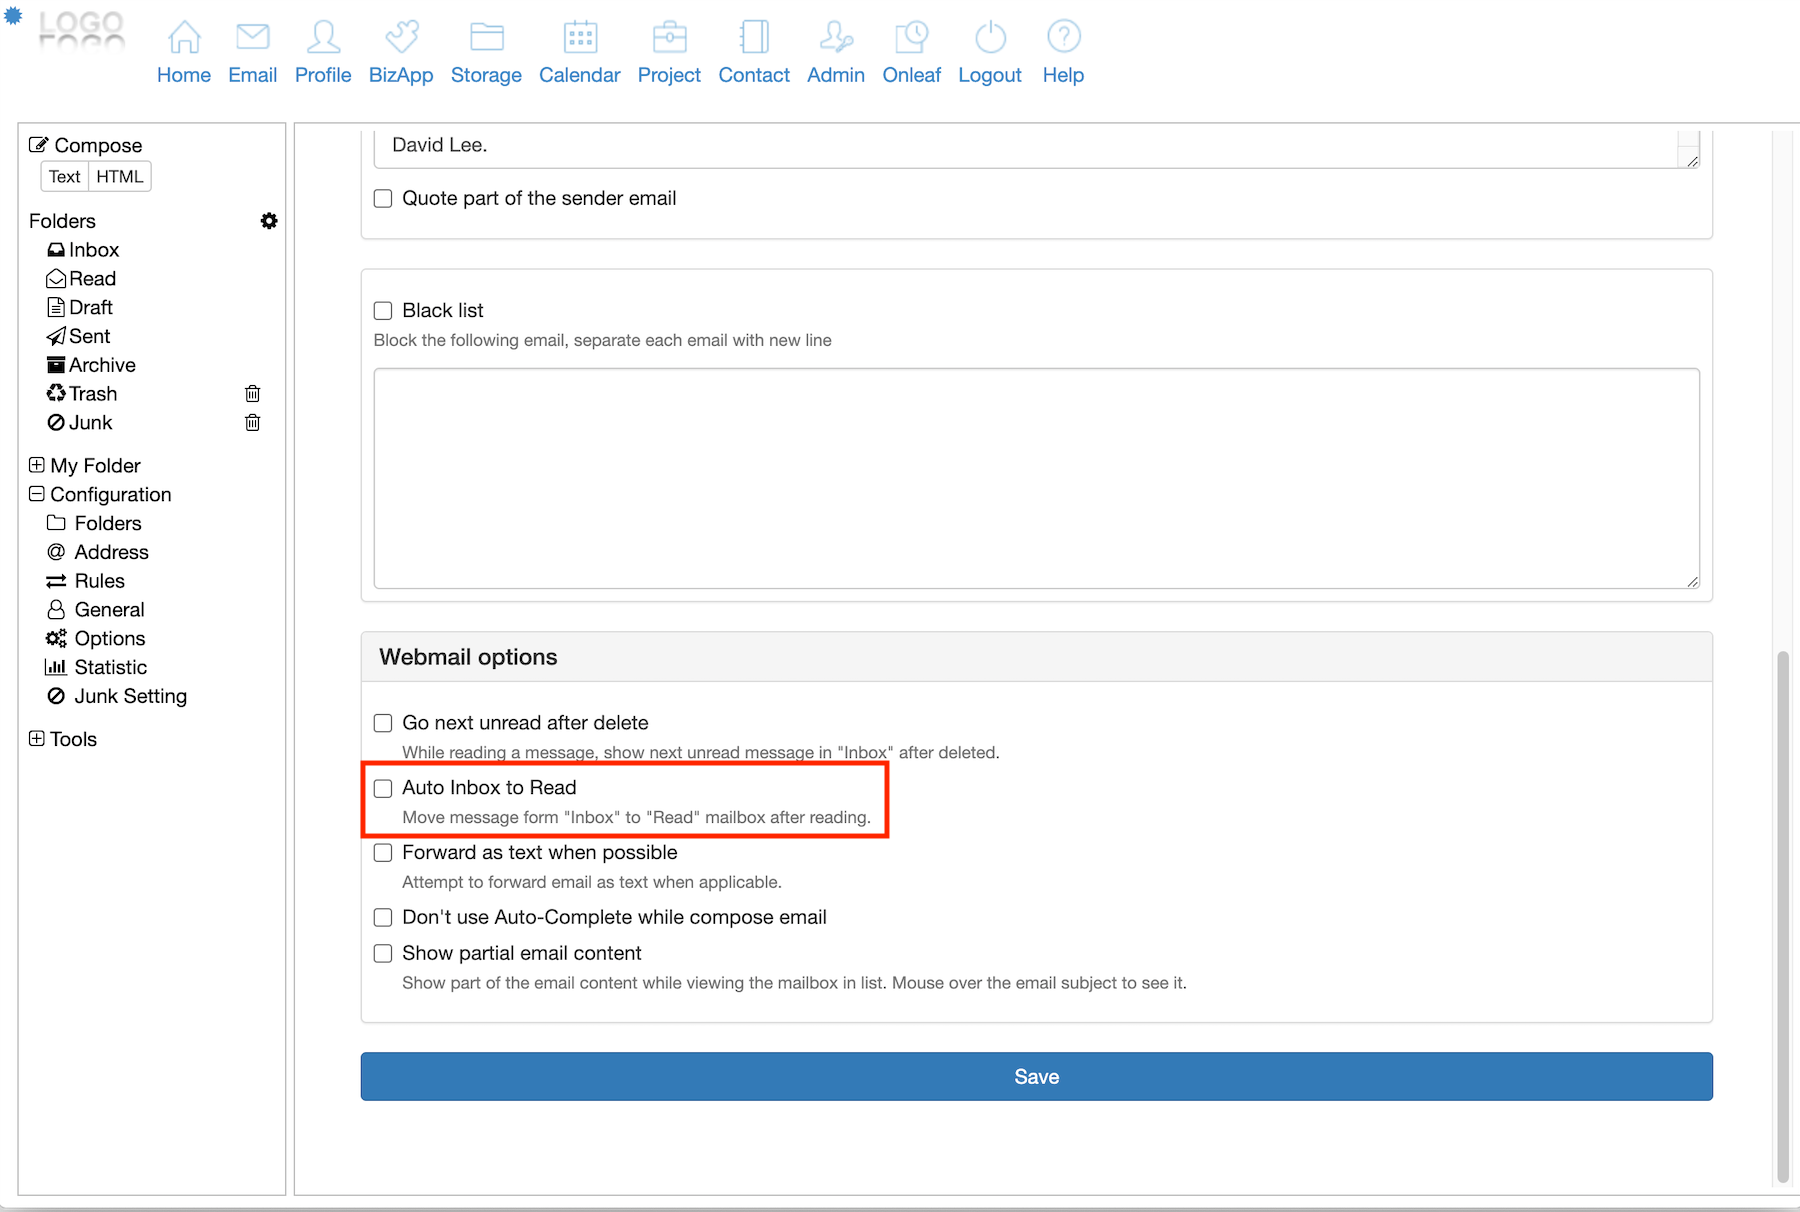This screenshot has width=1800, height=1212.
Task: Compose a new HTML email
Action: click(120, 177)
